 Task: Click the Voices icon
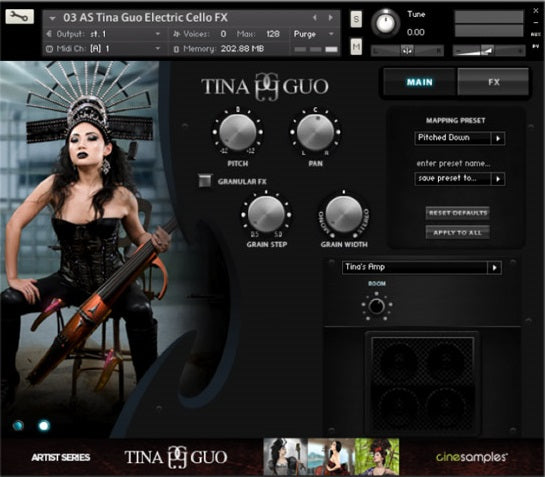[177, 34]
